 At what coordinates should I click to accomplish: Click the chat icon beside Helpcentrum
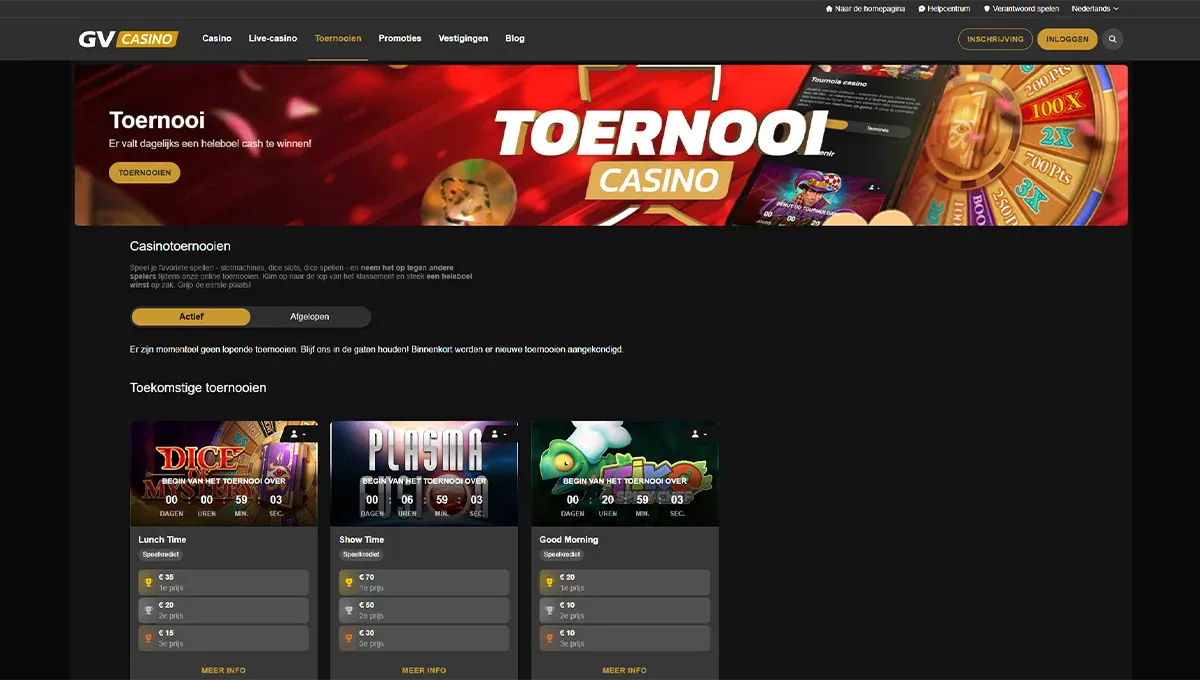[922, 8]
